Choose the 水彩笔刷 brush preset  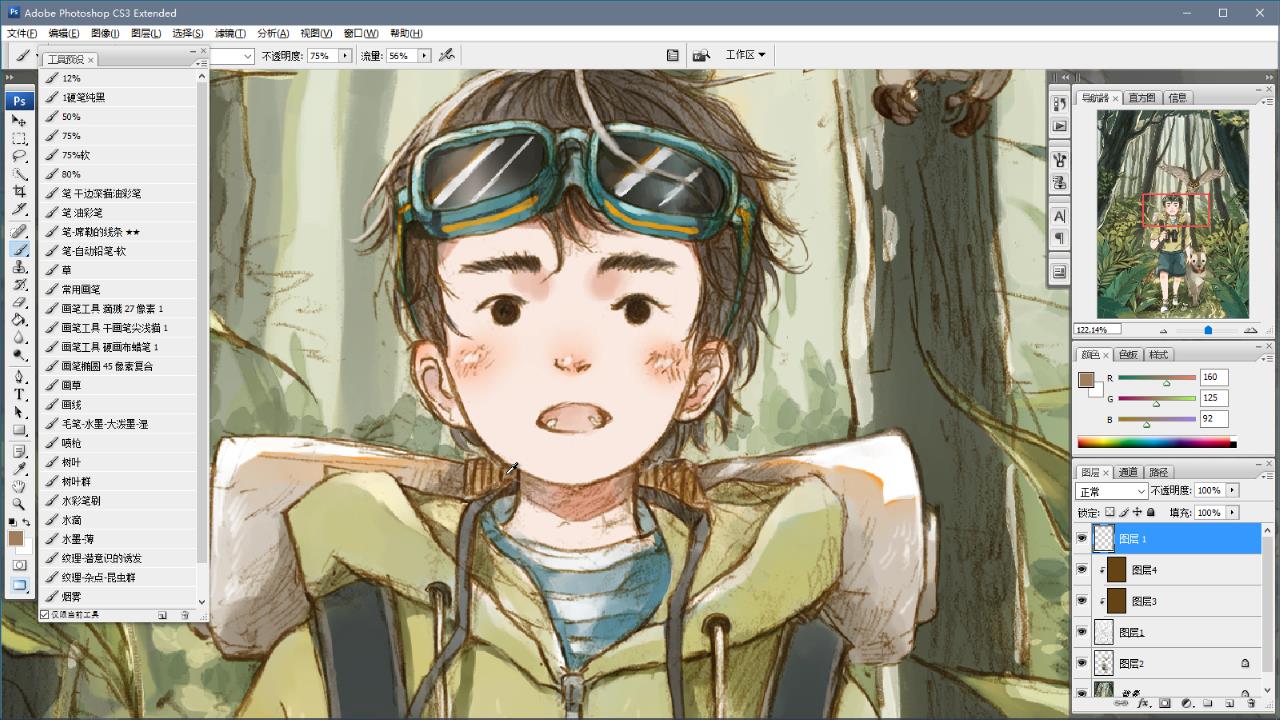pos(81,501)
